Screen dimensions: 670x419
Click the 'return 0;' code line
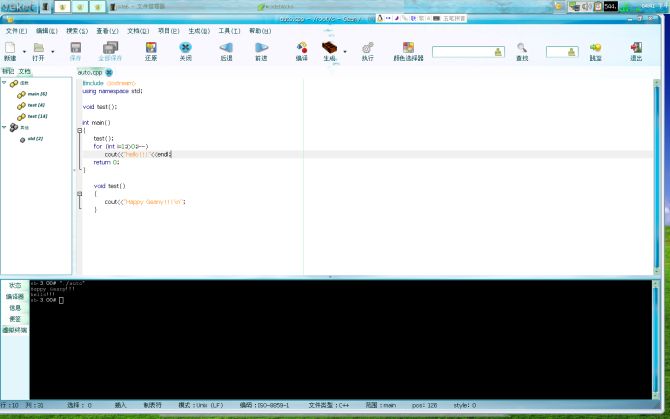106,162
